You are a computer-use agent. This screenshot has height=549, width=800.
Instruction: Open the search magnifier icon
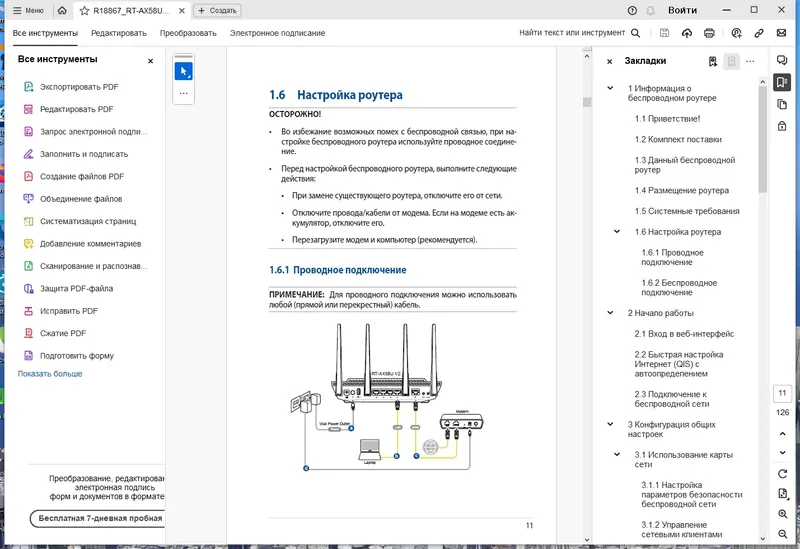(x=635, y=33)
